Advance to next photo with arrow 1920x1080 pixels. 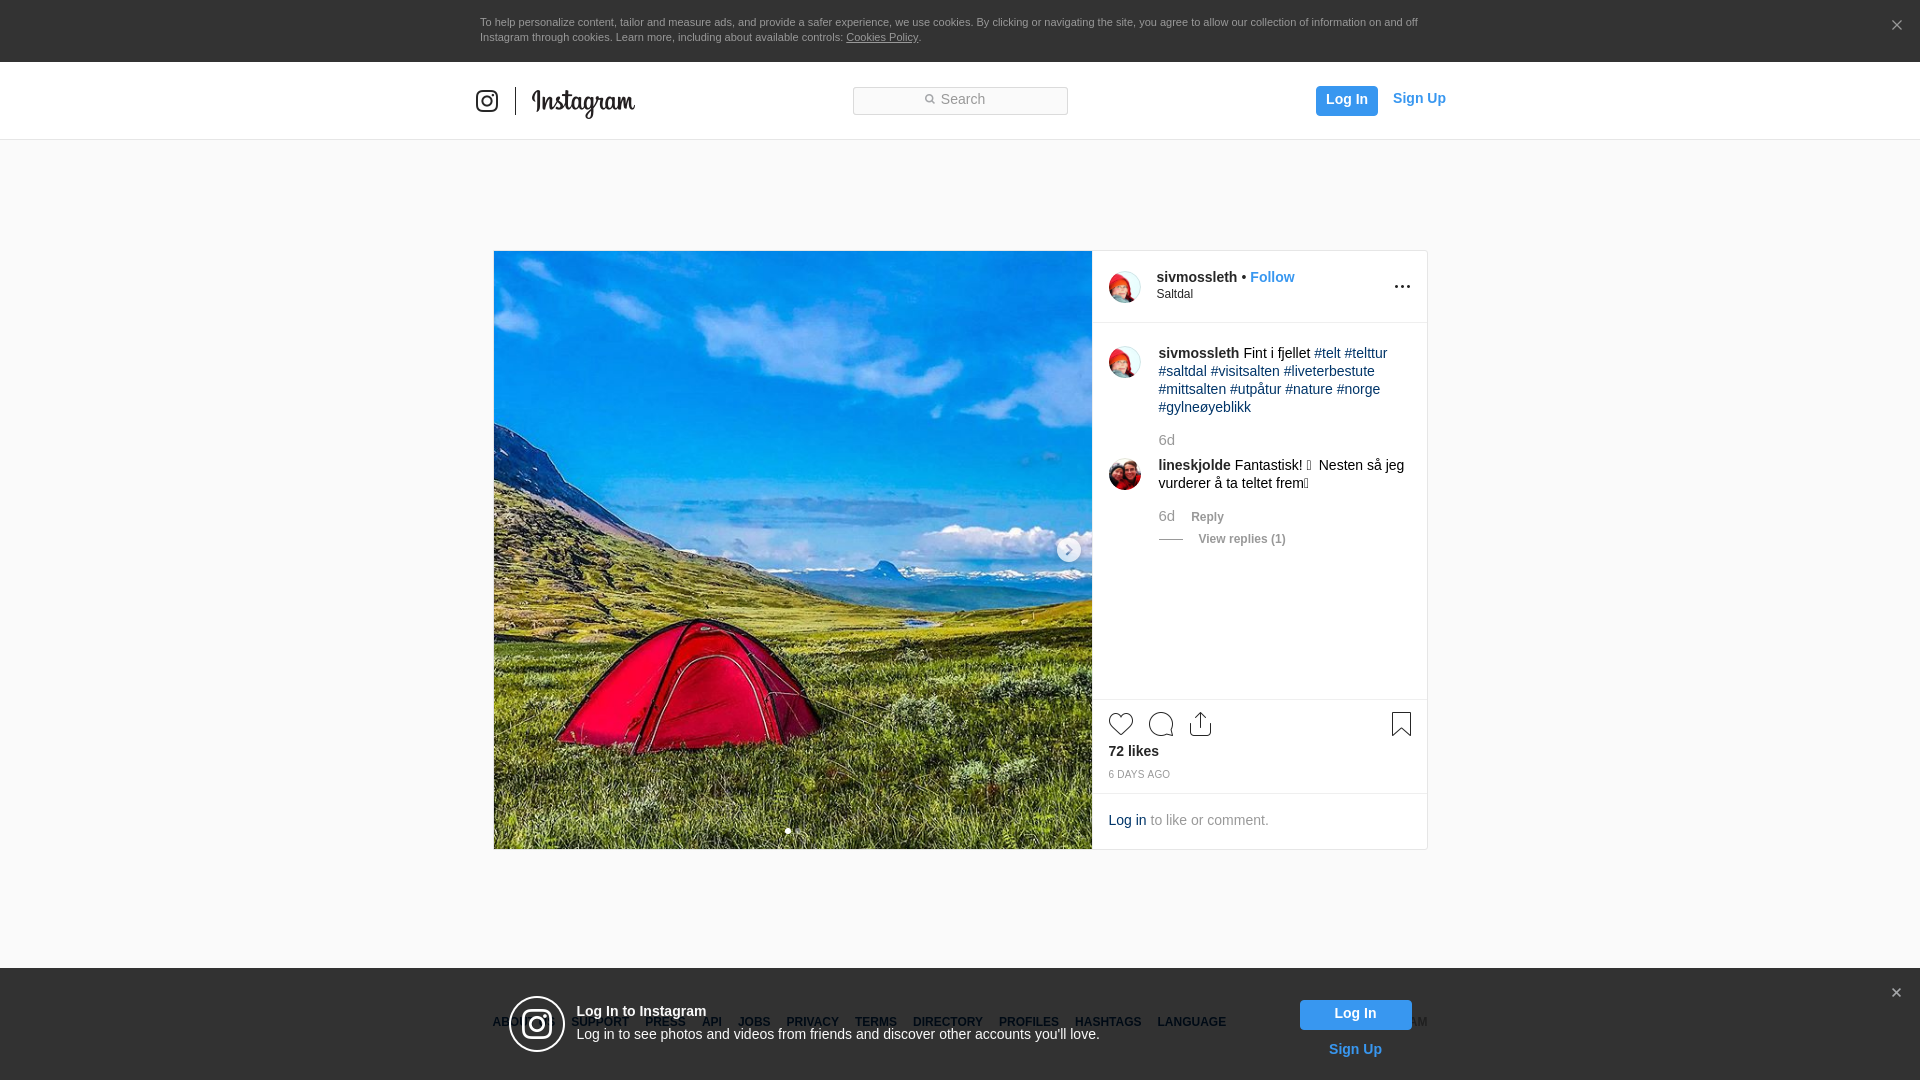1068,550
